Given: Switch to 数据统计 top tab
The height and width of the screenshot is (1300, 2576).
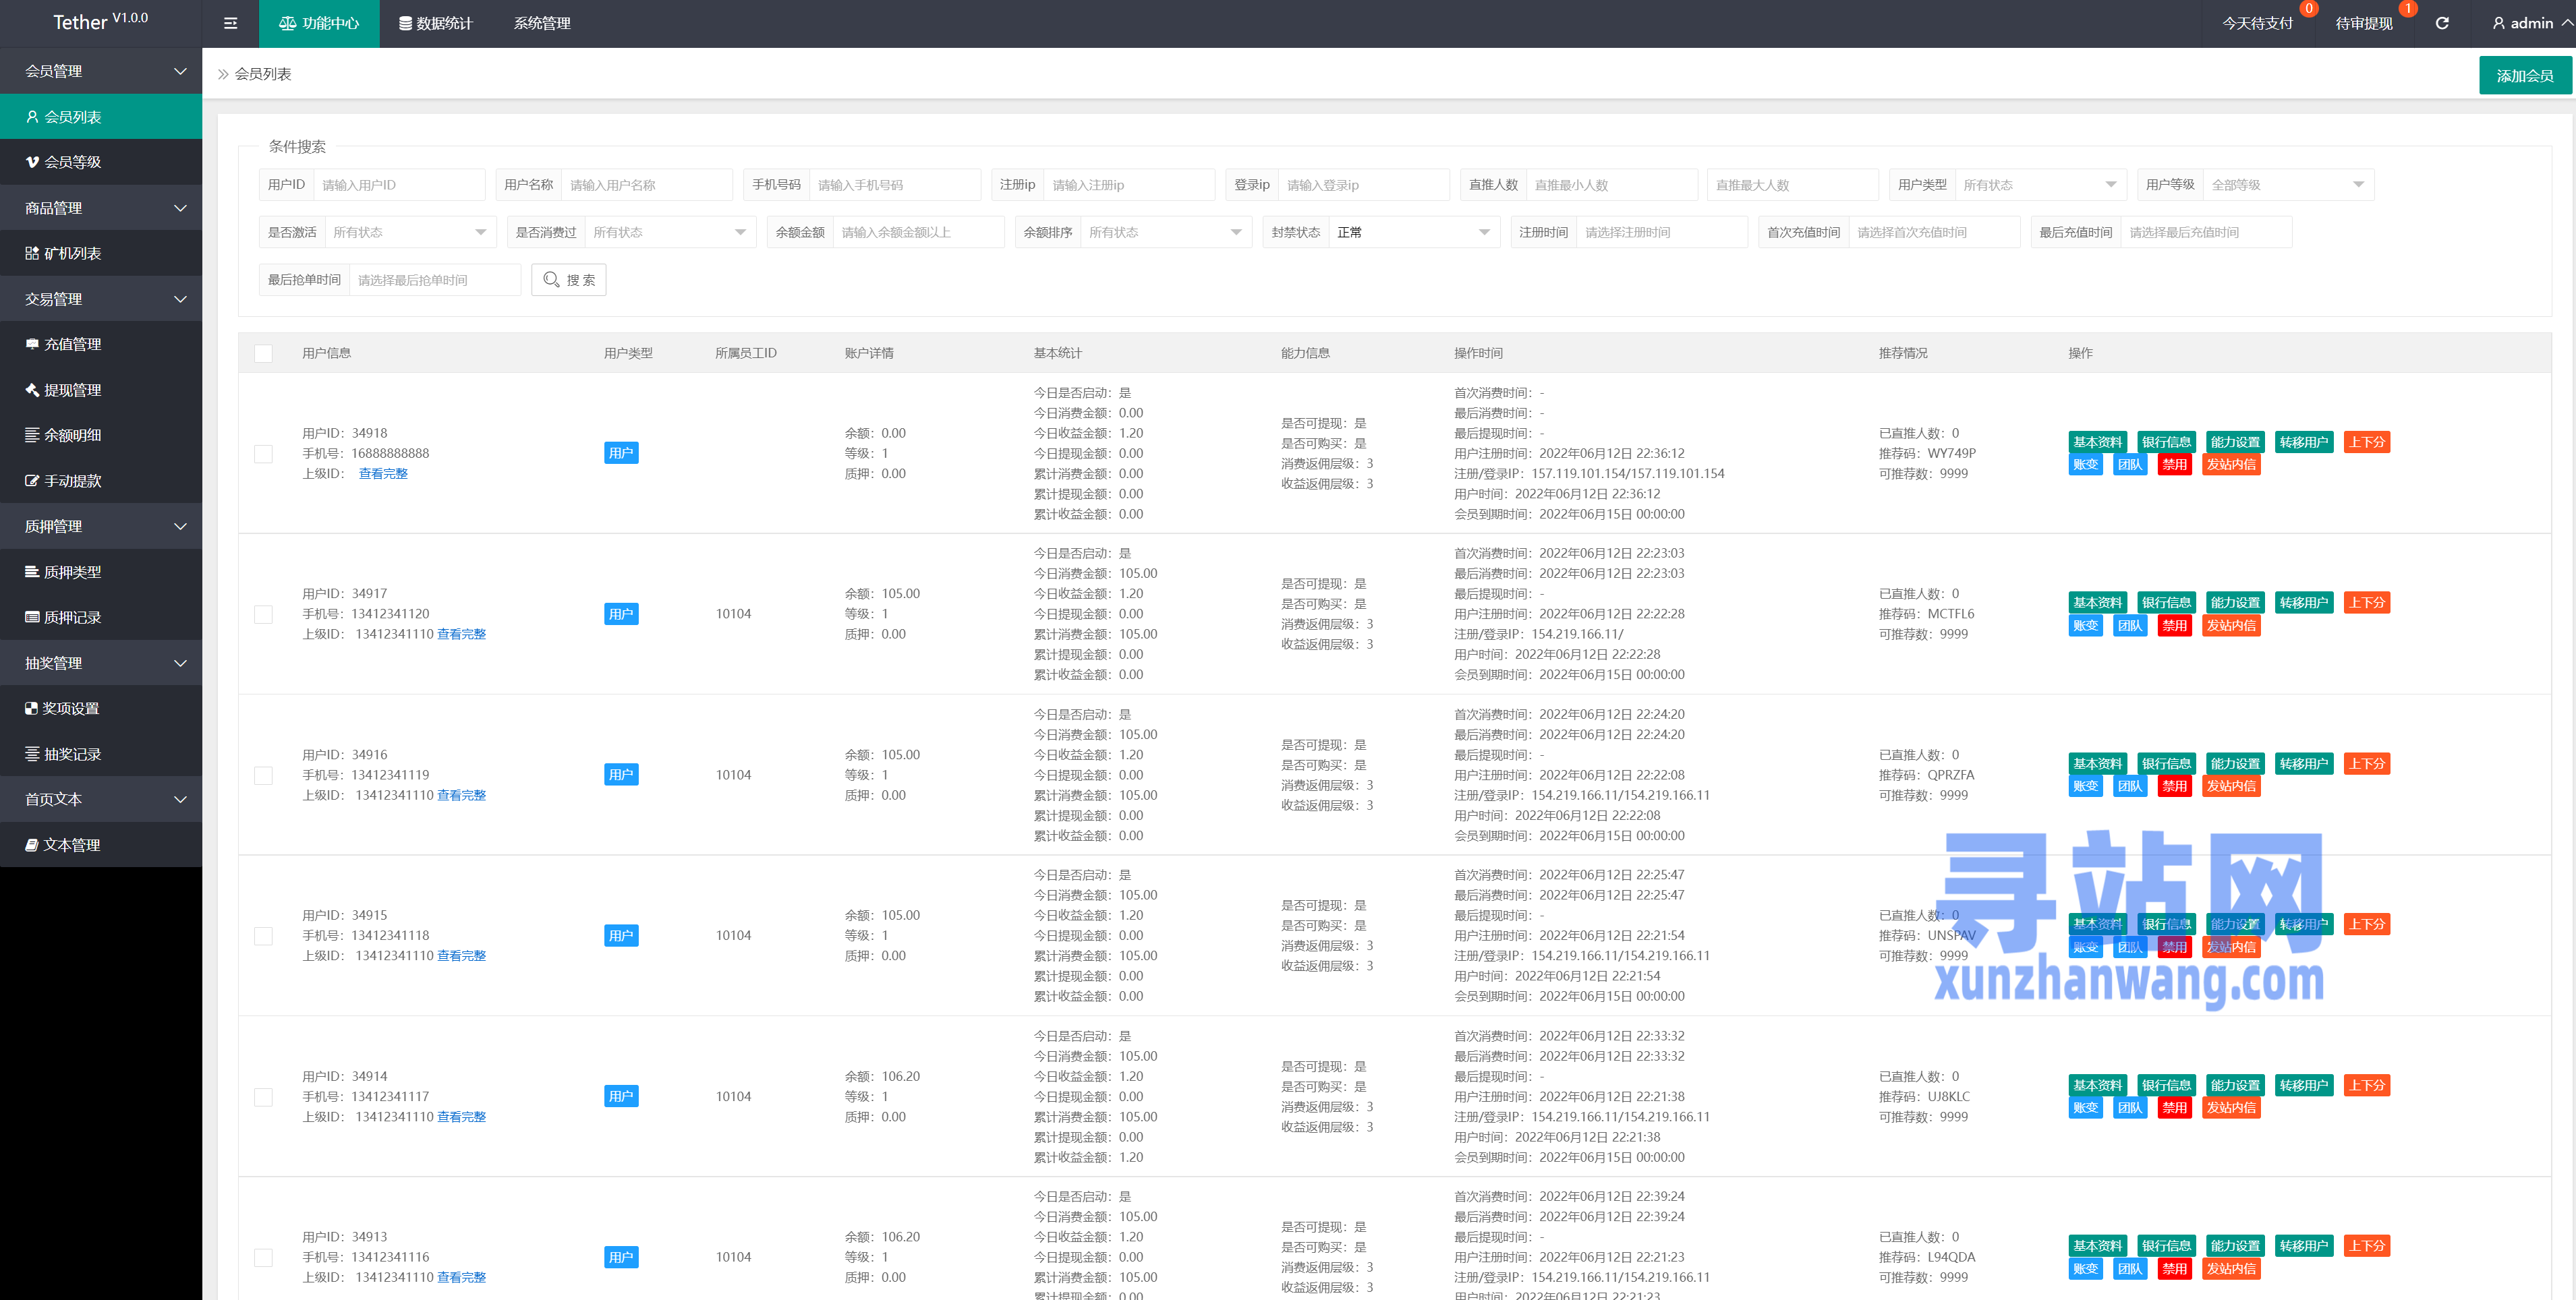Looking at the screenshot, I should (x=436, y=23).
